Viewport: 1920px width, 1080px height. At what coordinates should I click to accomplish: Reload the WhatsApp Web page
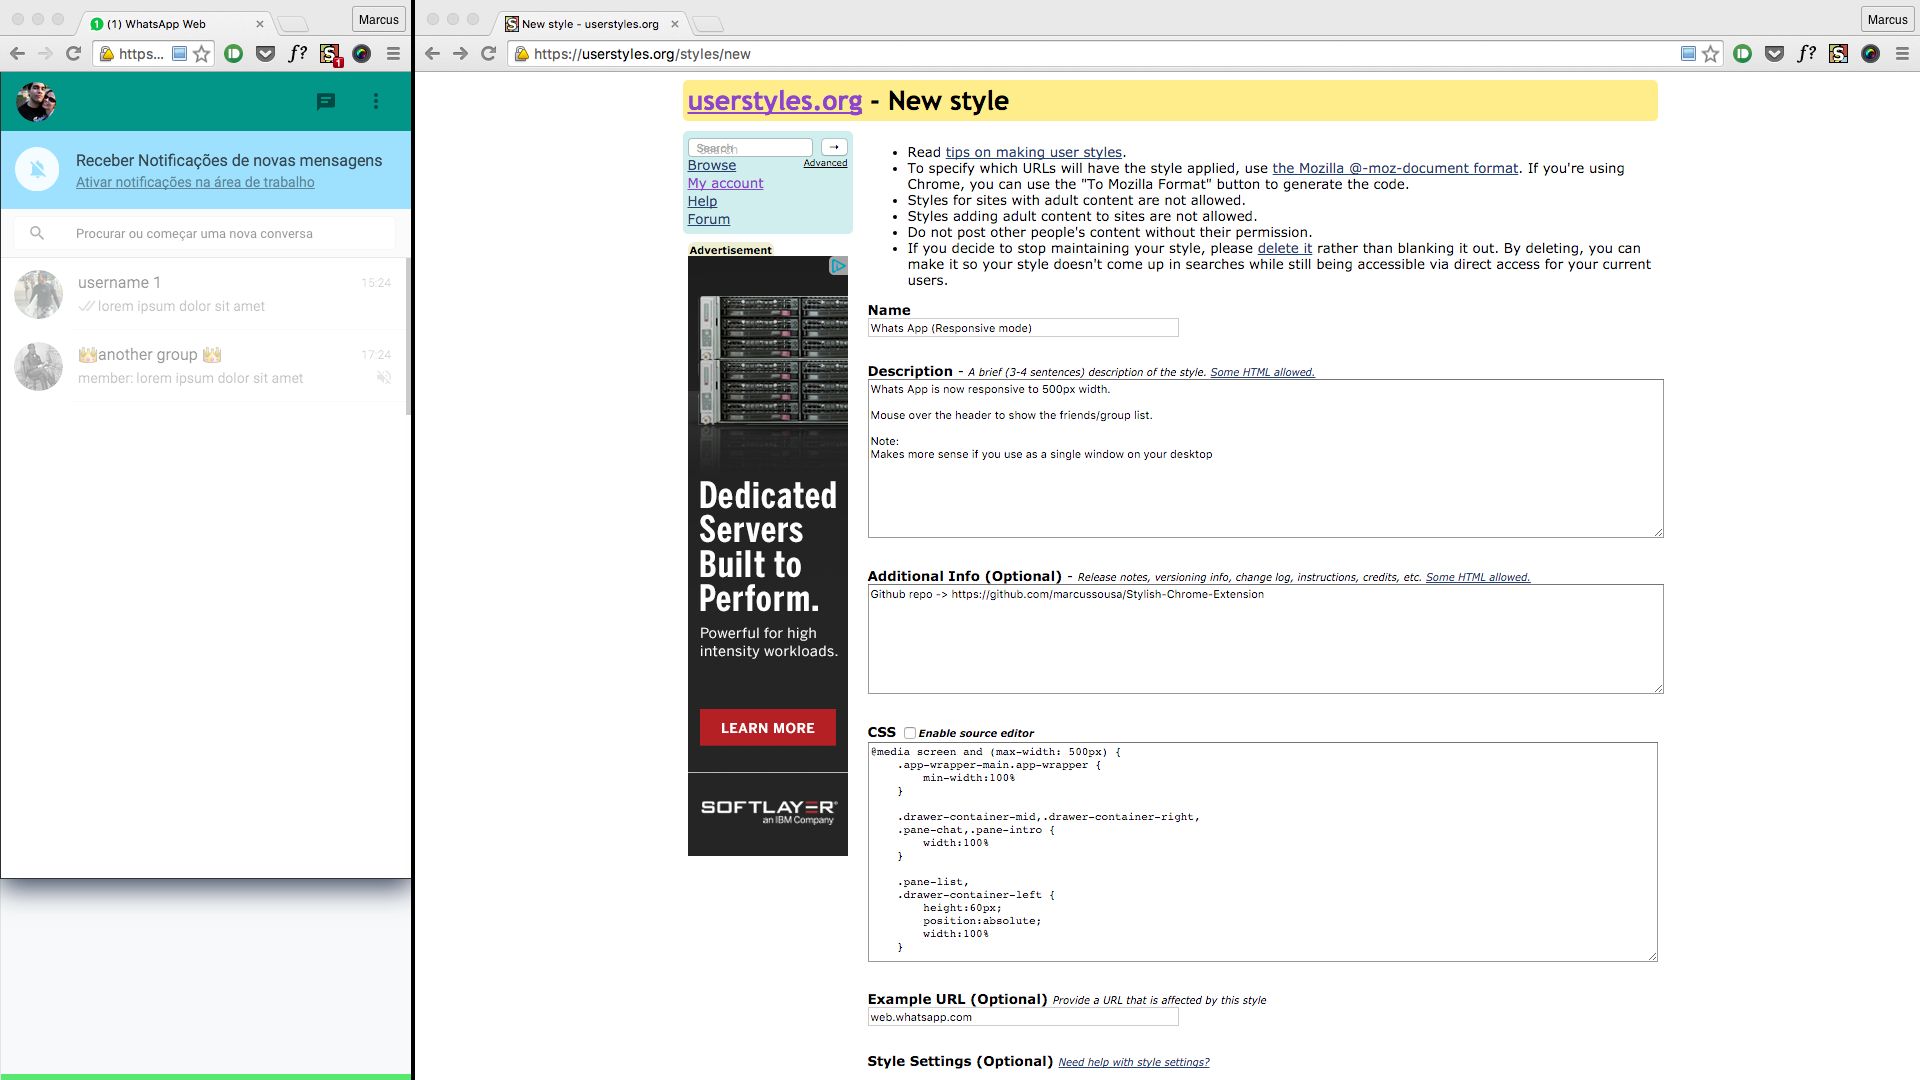coord(73,54)
